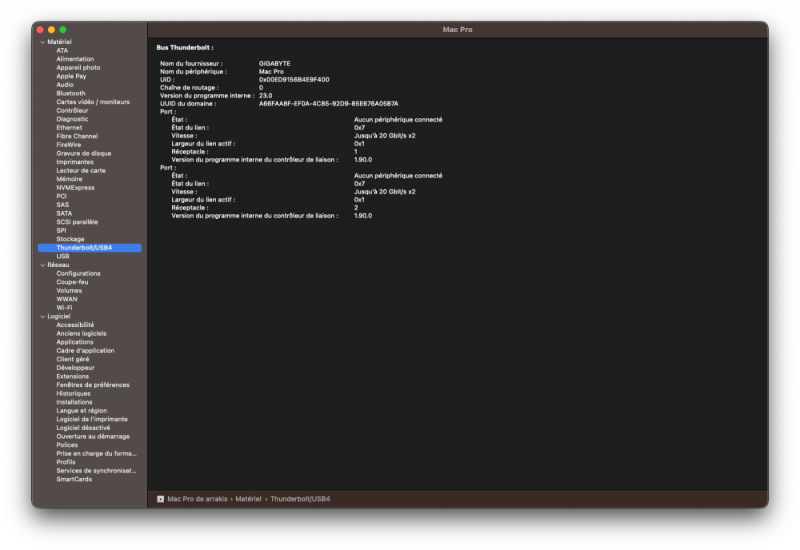The height and width of the screenshot is (550, 800).
Task: Click Matériel in the bottom path bar
Action: [x=248, y=499]
